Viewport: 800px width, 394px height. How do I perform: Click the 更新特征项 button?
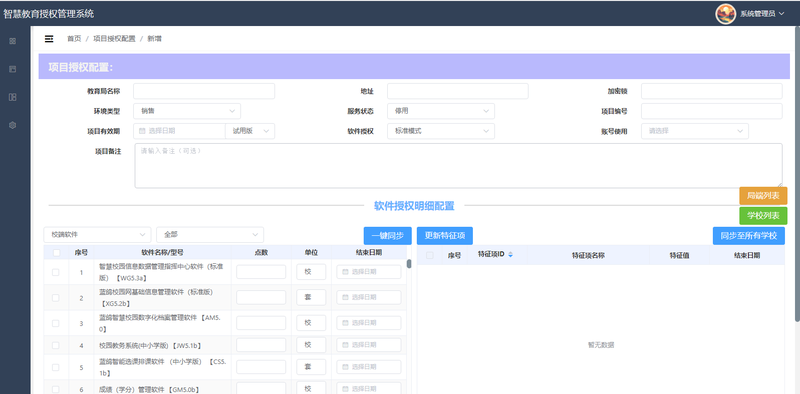pos(445,236)
